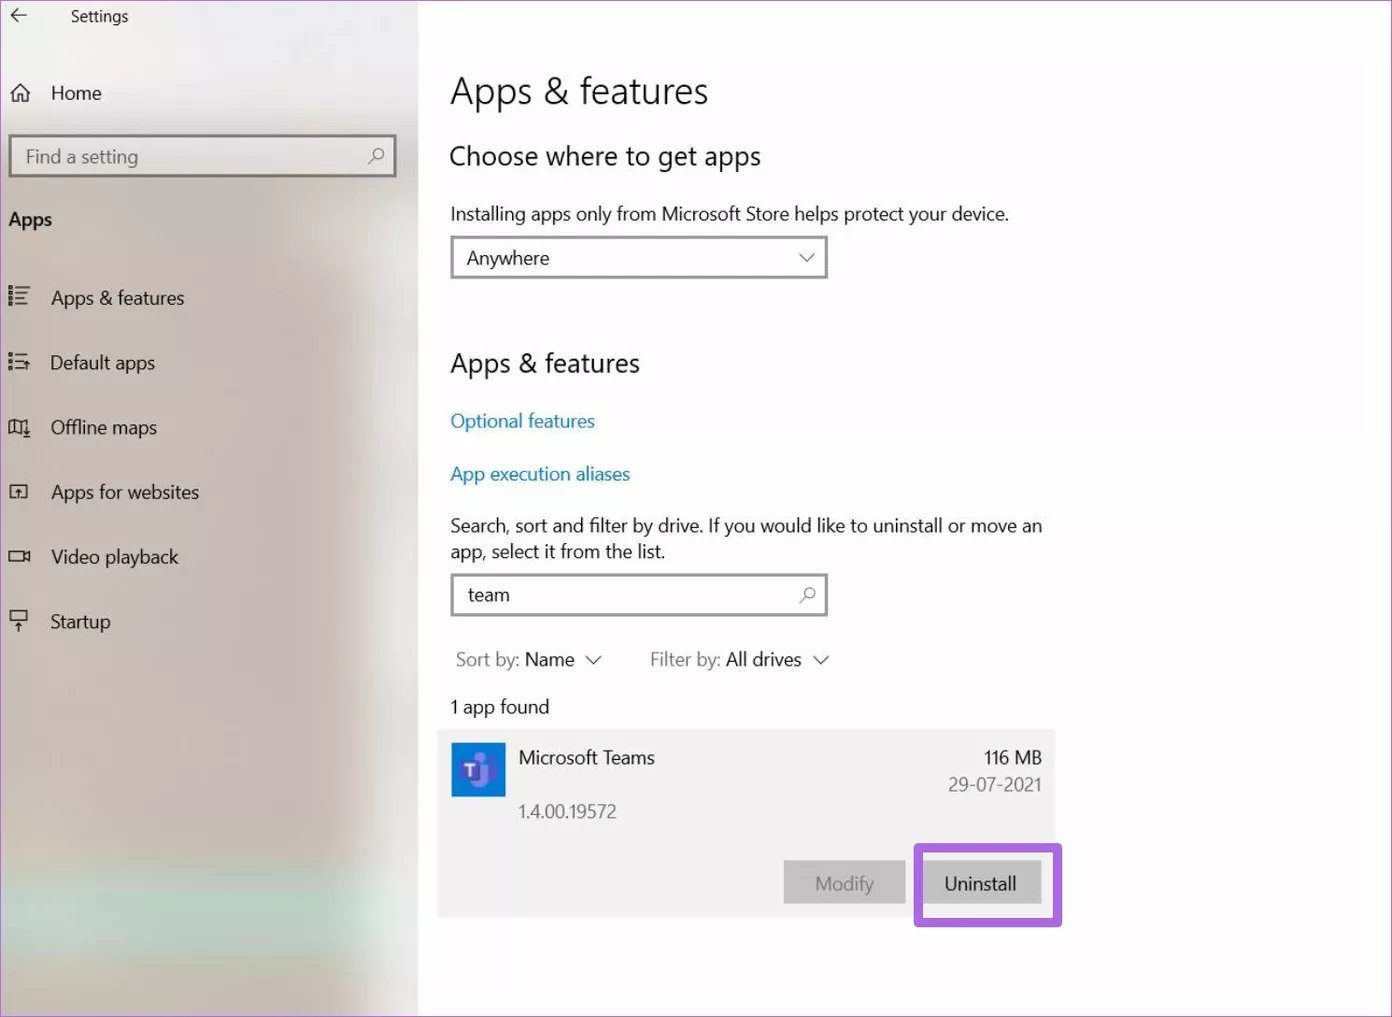This screenshot has height=1017, width=1392.
Task: Click the 116 MB size value
Action: click(x=1013, y=758)
